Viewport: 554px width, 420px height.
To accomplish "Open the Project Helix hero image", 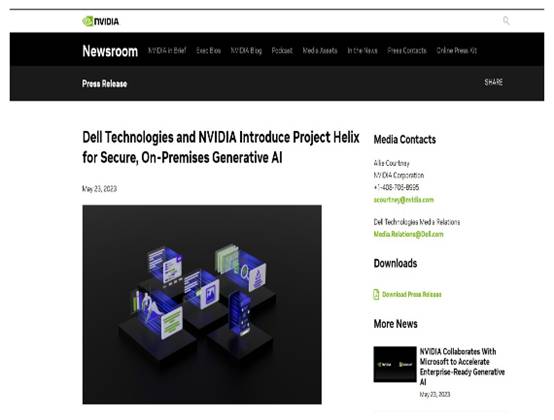I will [202, 304].
